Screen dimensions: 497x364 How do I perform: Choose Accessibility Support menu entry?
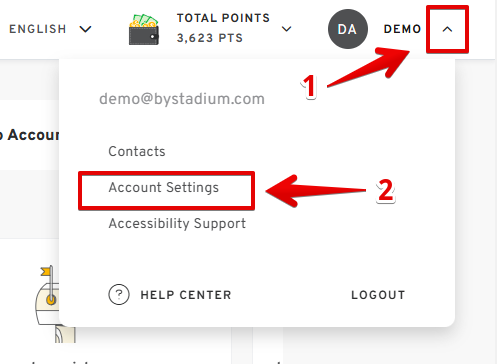click(177, 224)
